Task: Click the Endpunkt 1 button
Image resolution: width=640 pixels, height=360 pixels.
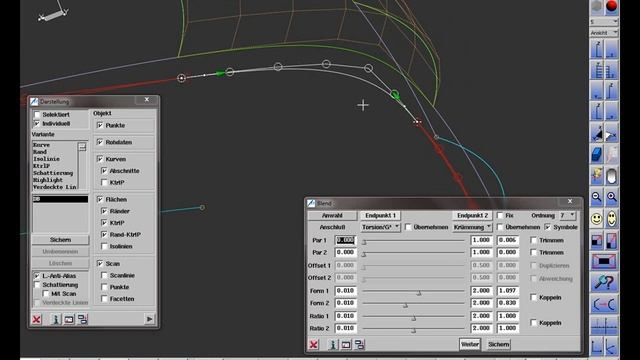Action: pyautogui.click(x=380, y=215)
